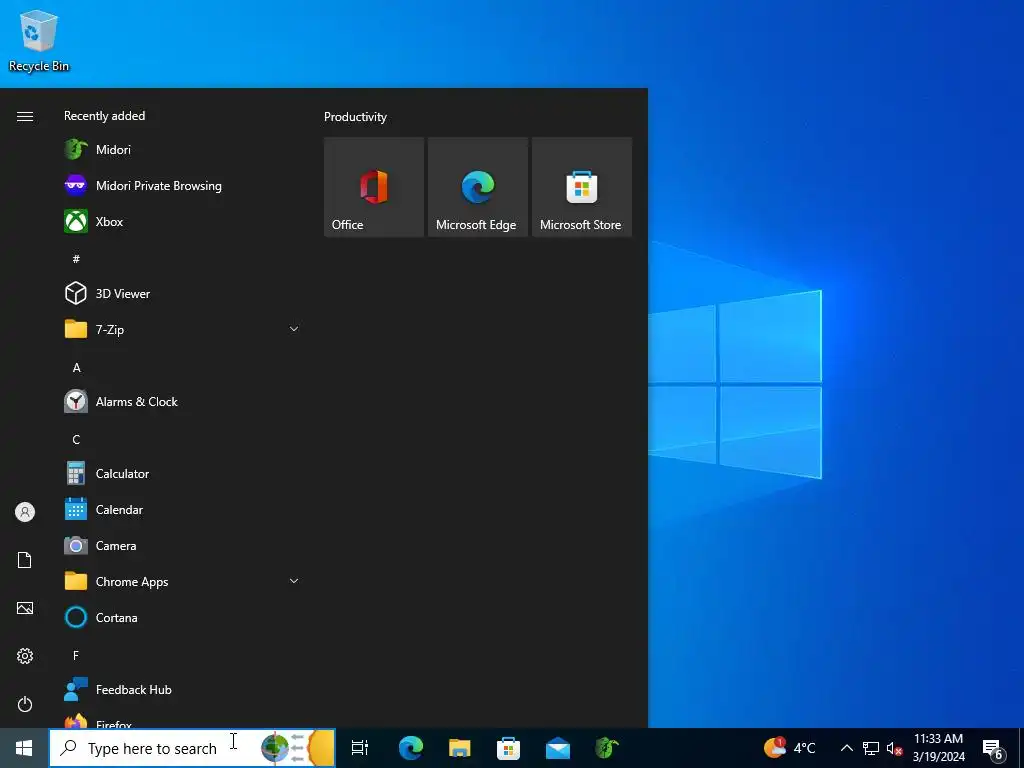
Task: Open File Explorer from taskbar
Action: [x=460, y=748]
